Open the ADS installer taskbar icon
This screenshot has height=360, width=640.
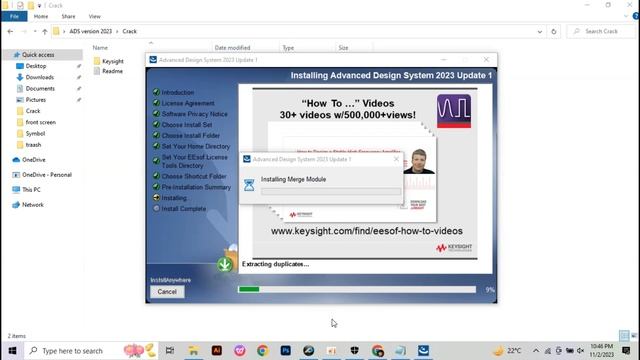point(423,351)
